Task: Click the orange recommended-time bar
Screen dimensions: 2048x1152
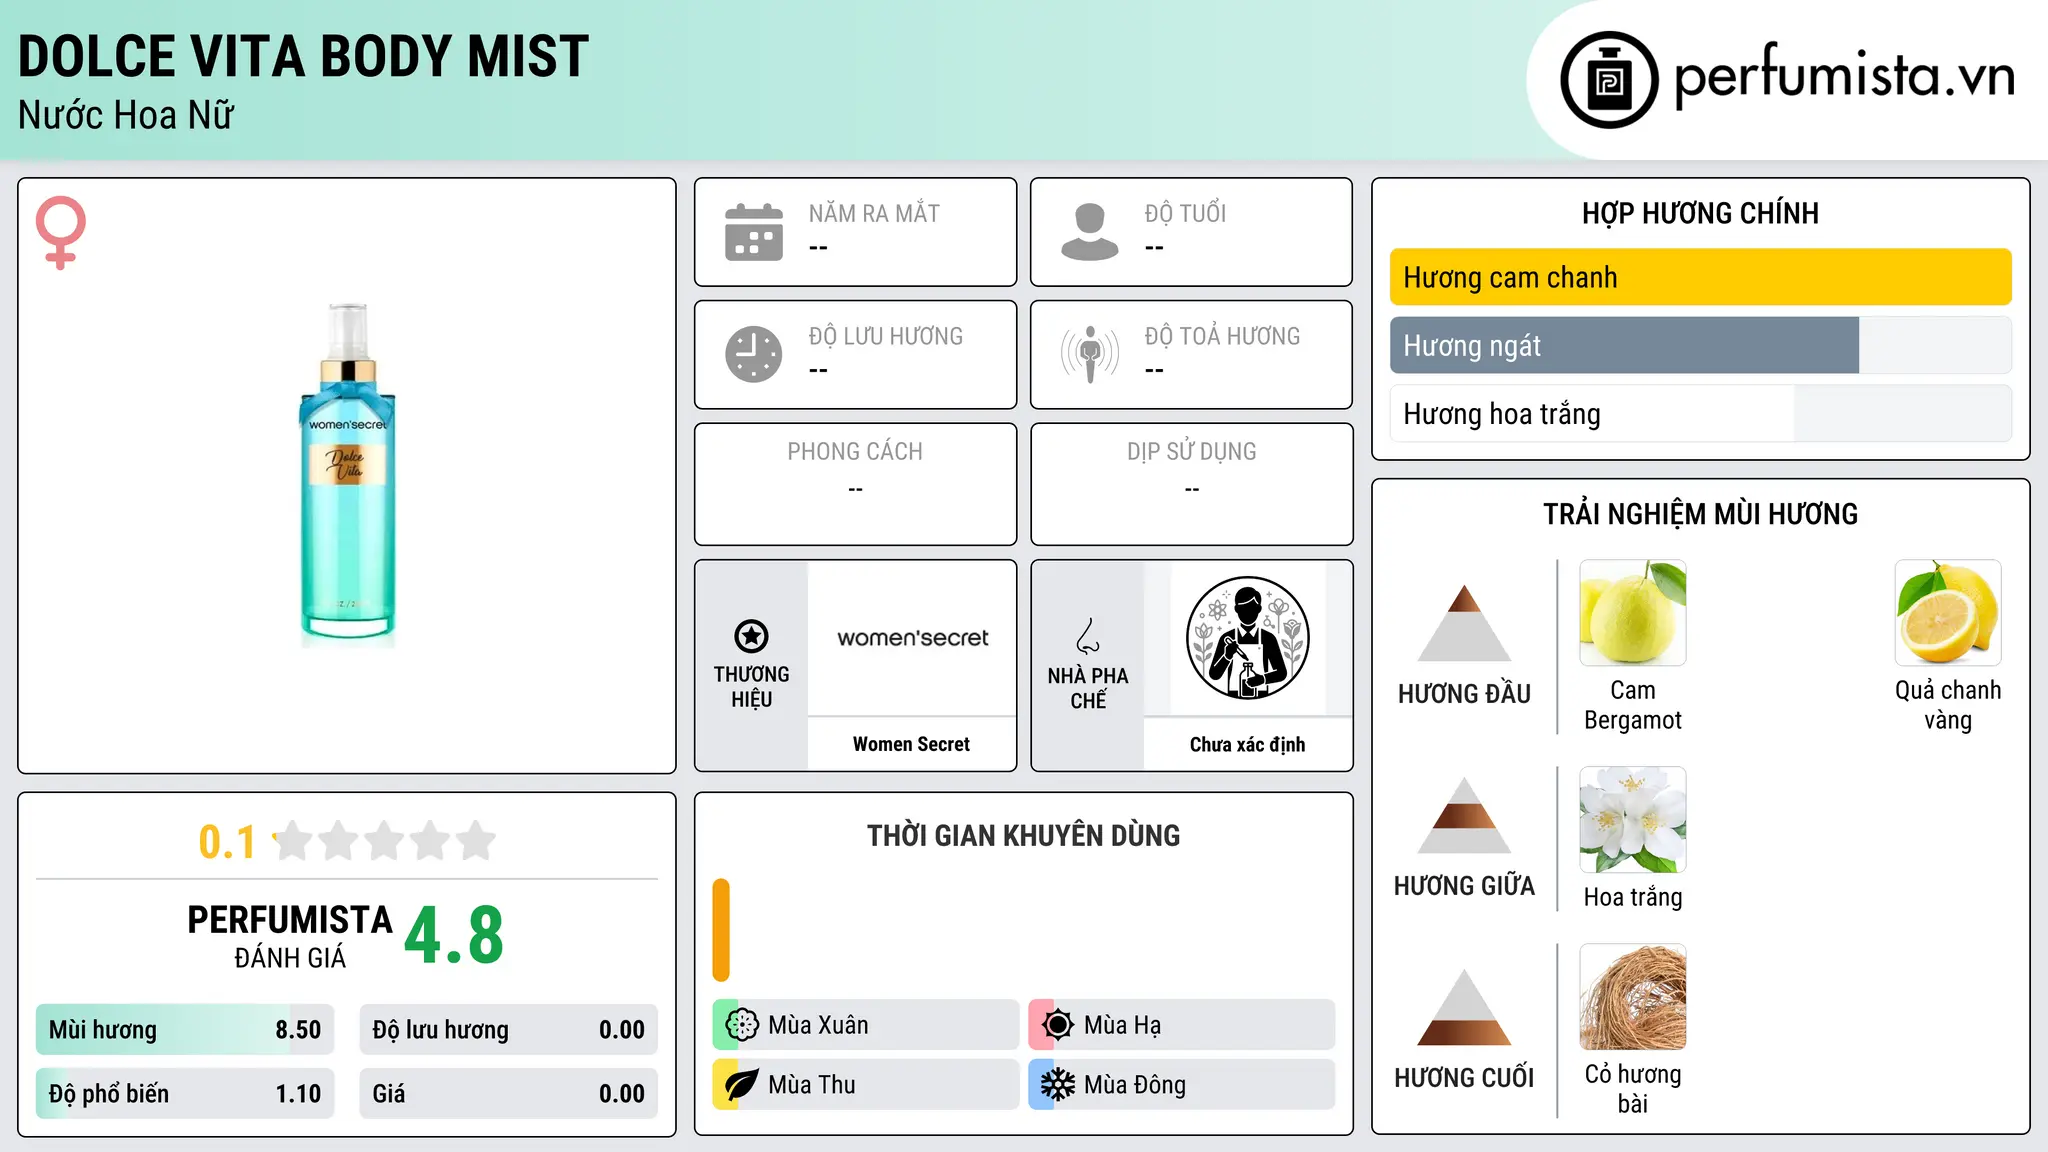Action: (721, 930)
